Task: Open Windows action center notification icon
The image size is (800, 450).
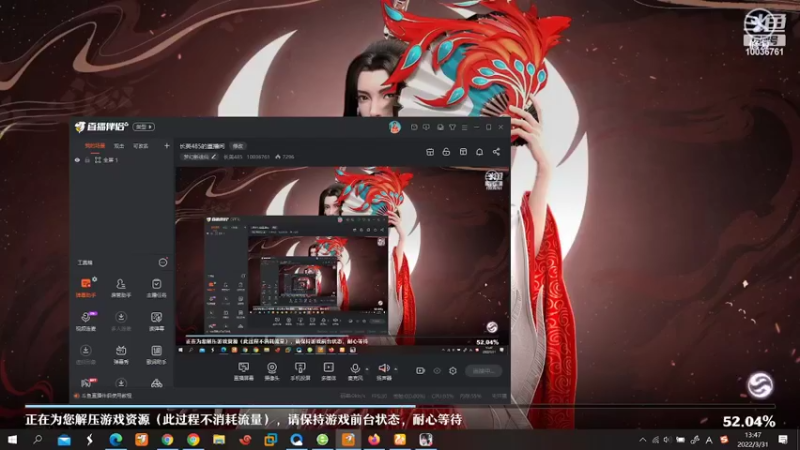Action: pyautogui.click(x=783, y=439)
